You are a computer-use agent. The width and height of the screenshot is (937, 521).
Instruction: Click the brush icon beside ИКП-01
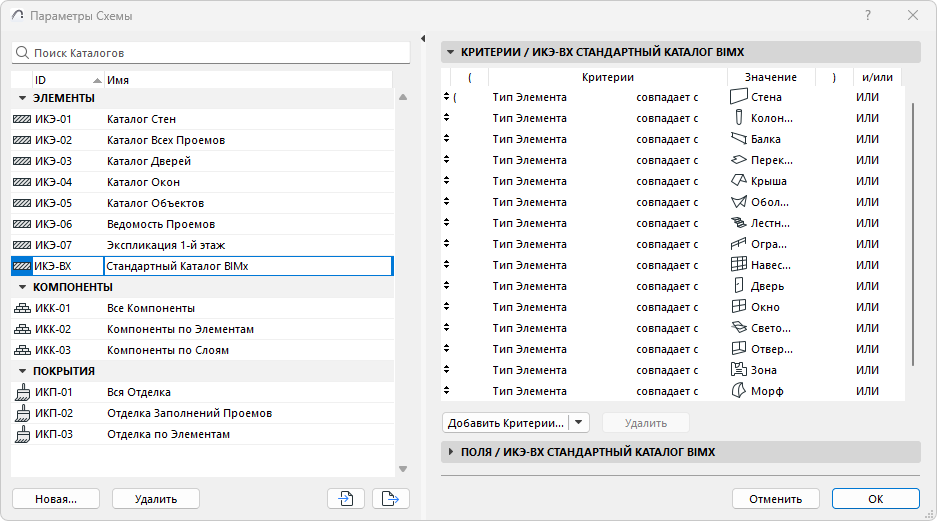pyautogui.click(x=22, y=392)
